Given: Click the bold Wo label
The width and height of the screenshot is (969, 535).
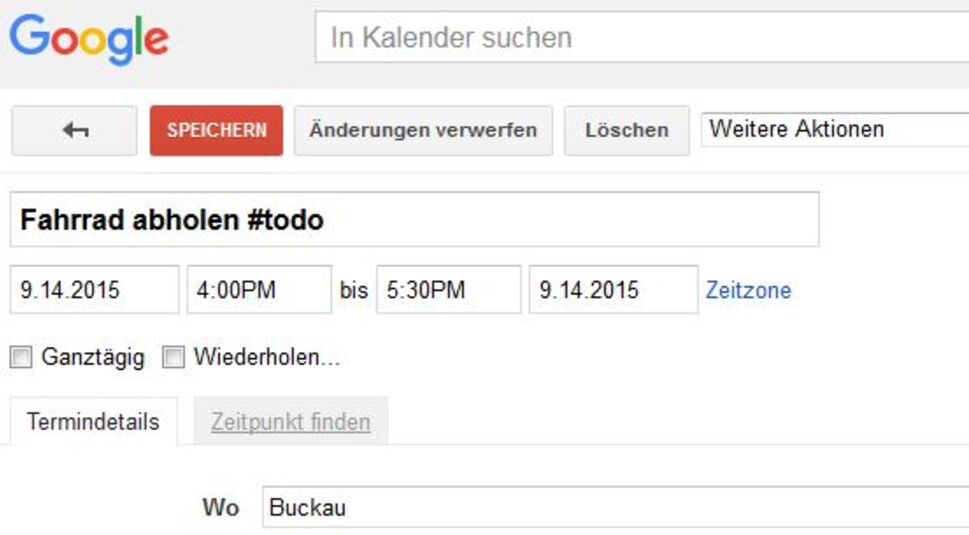Looking at the screenshot, I should click(220, 507).
